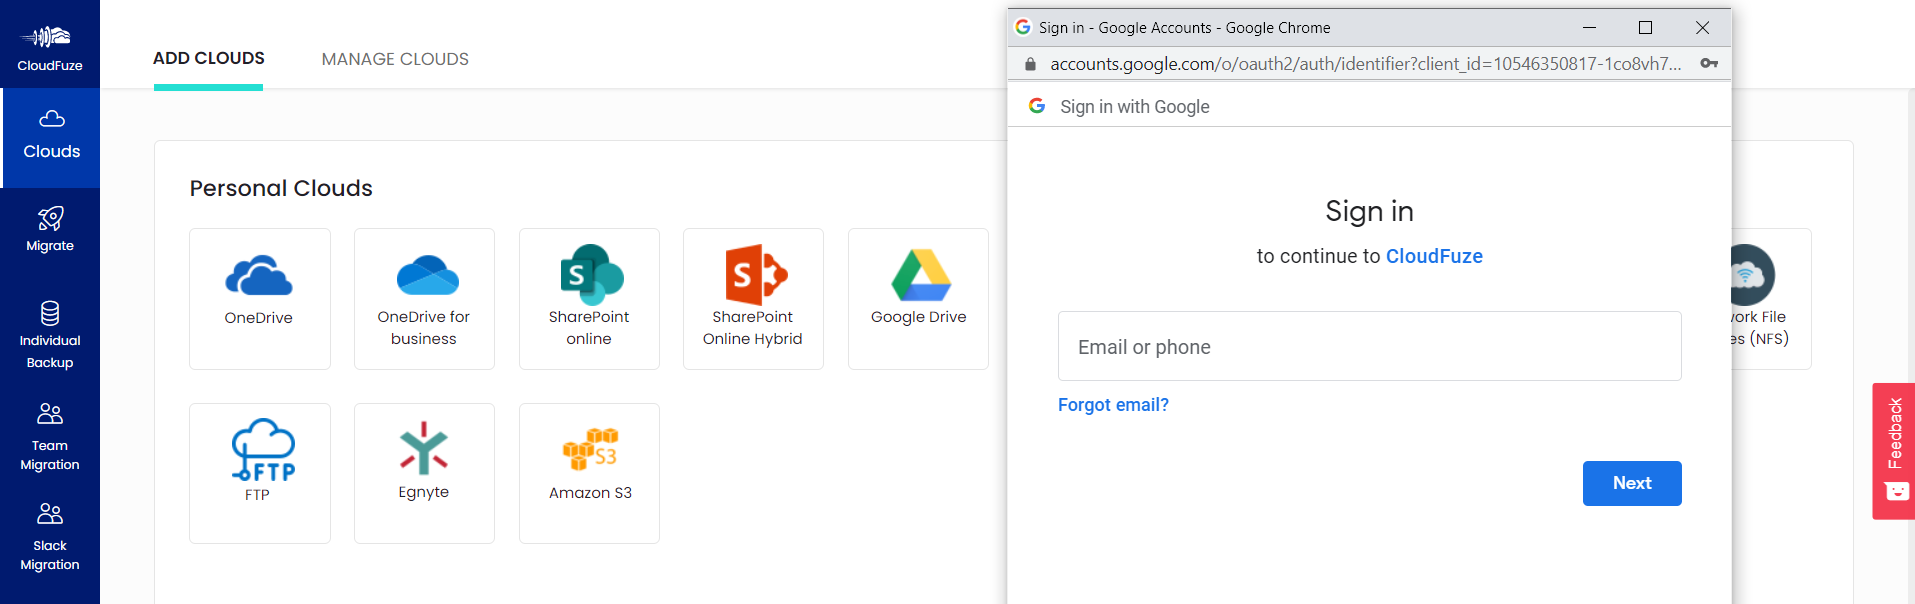Viewport: 1915px width, 604px height.
Task: Select the FTP cloud card
Action: pyautogui.click(x=260, y=473)
